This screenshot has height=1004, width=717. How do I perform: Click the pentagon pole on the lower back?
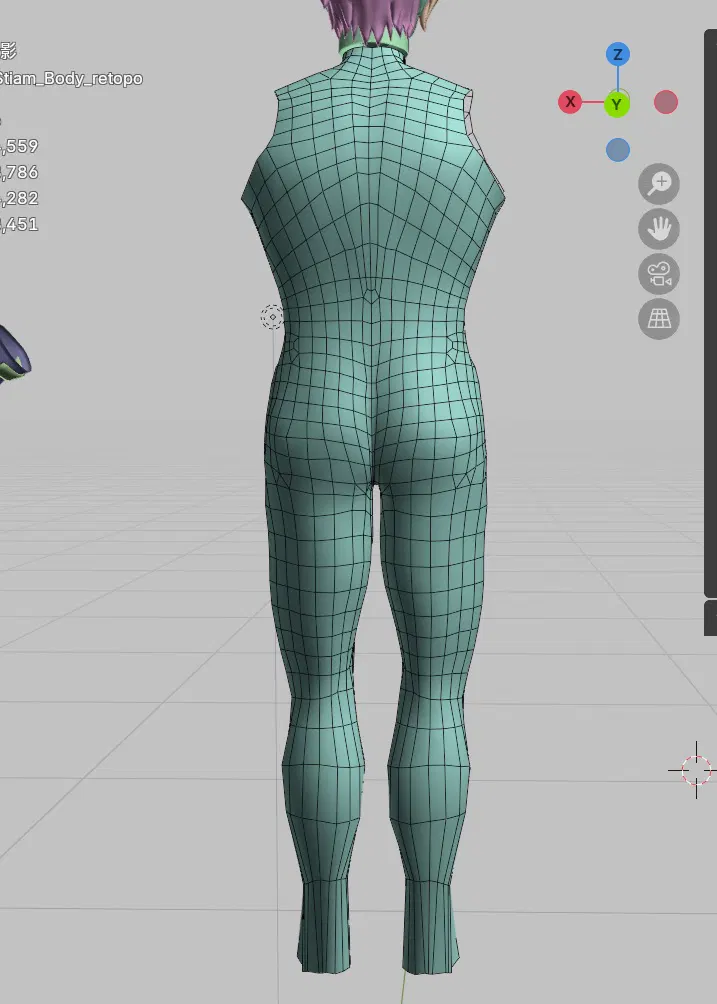(x=371, y=296)
